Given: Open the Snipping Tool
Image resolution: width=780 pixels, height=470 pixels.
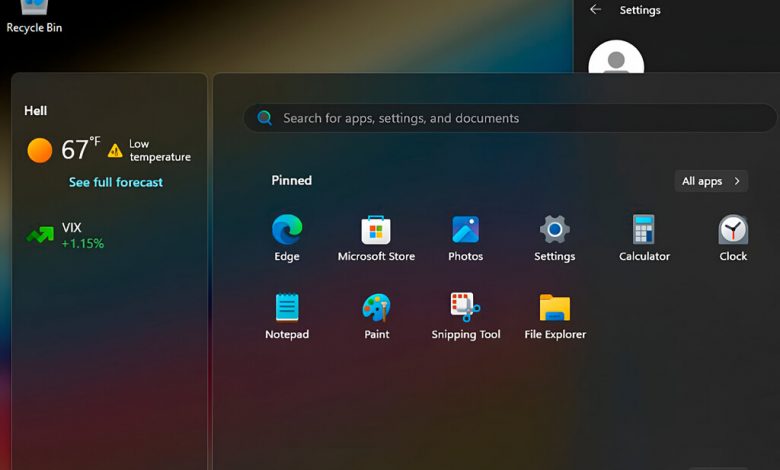Looking at the screenshot, I should point(466,316).
